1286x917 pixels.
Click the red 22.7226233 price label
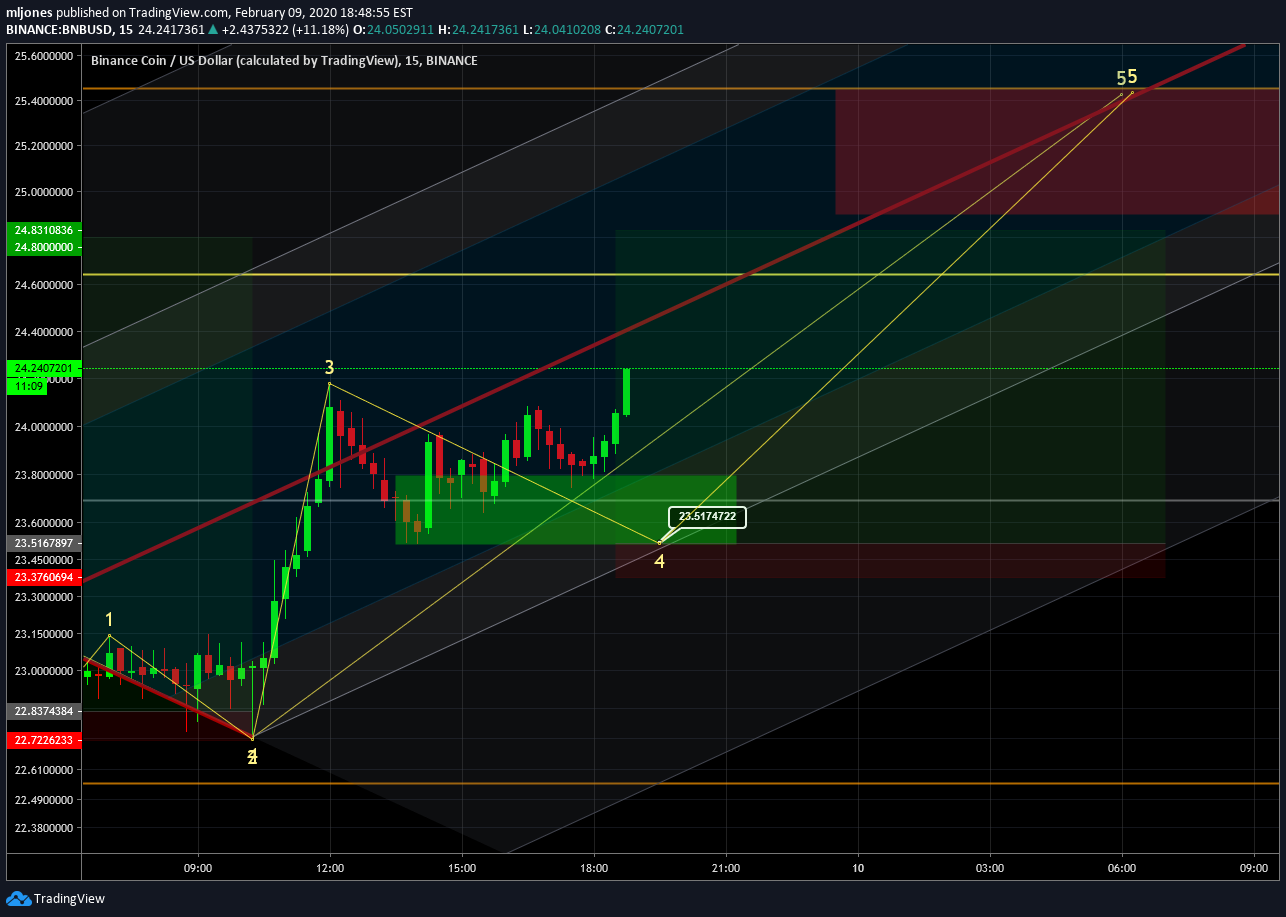[42, 740]
